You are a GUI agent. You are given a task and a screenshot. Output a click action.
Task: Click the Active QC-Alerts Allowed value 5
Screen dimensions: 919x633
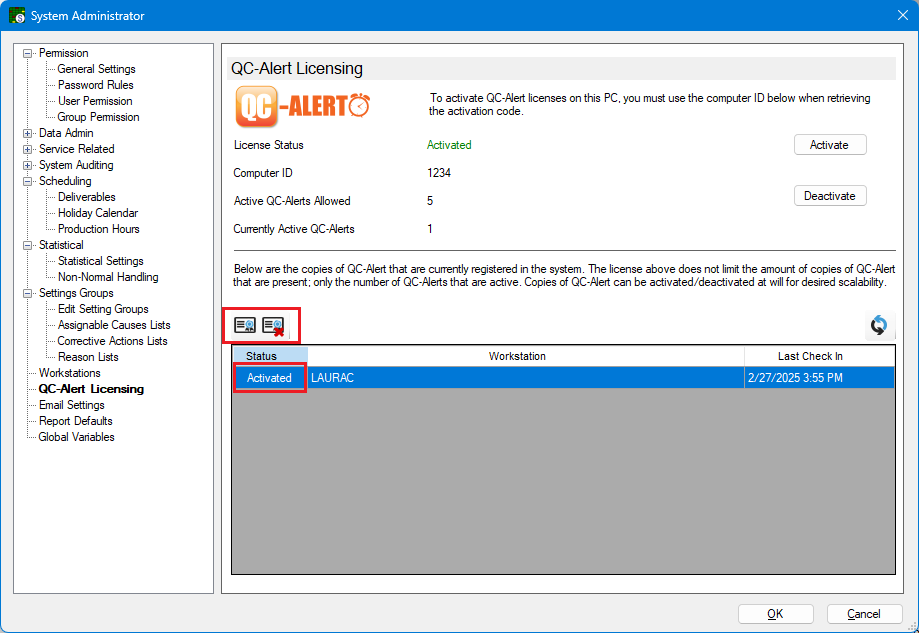click(430, 201)
